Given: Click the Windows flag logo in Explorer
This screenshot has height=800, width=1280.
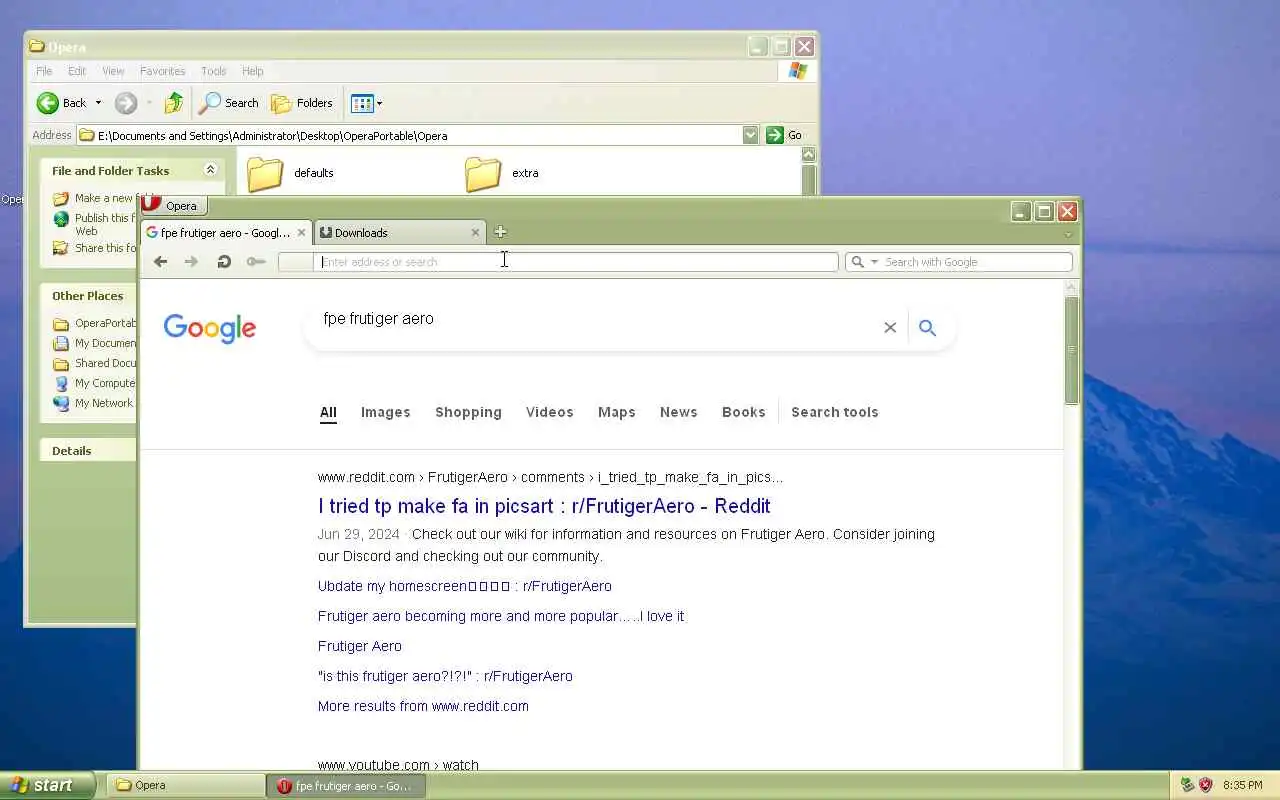Looking at the screenshot, I should (x=797, y=71).
